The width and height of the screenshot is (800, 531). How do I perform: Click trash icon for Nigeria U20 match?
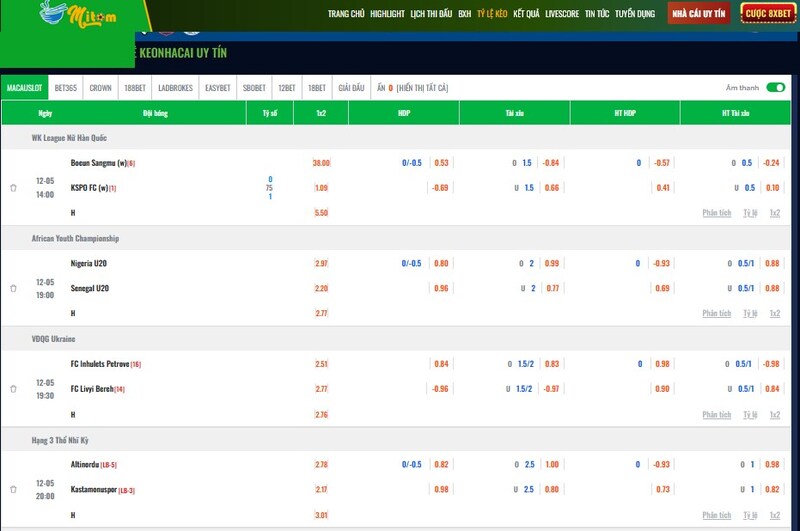pyautogui.click(x=14, y=288)
